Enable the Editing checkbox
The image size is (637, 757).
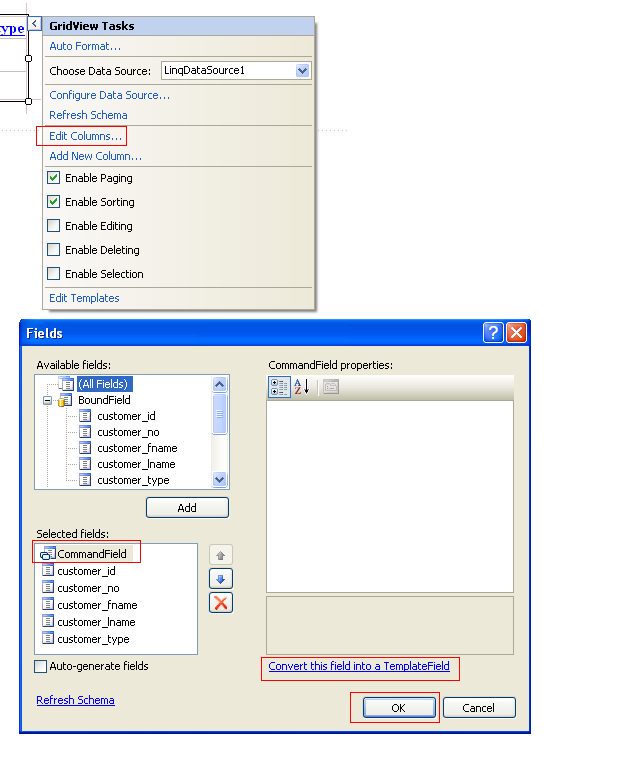[x=54, y=226]
